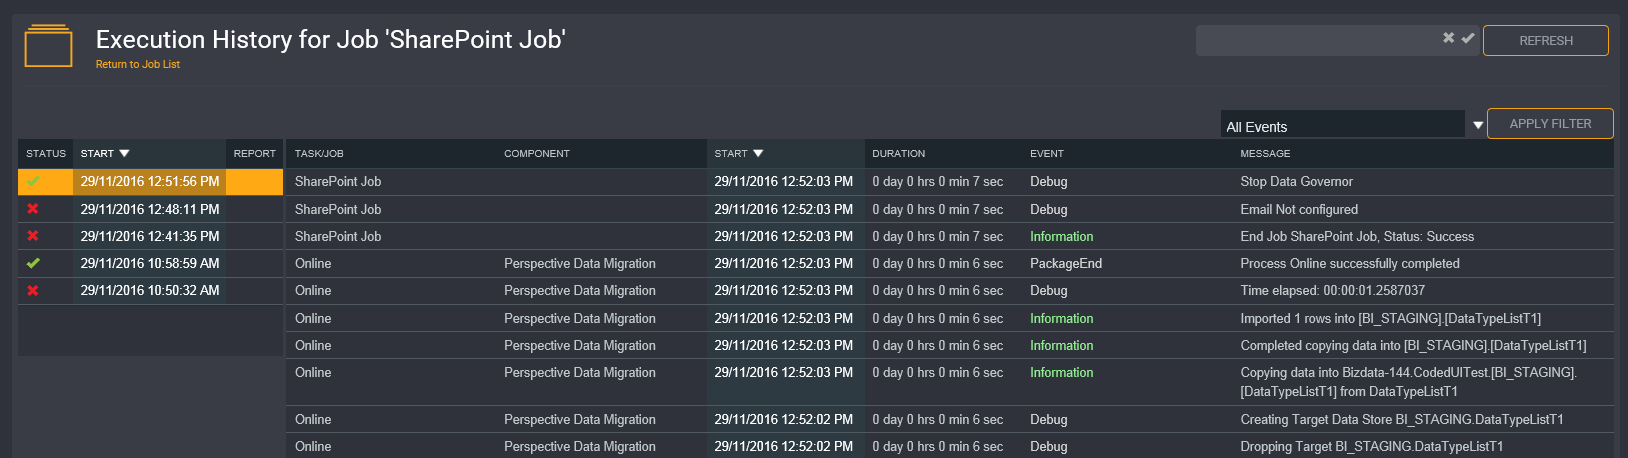
Task: Click the APPLY FILTER button
Action: point(1550,123)
